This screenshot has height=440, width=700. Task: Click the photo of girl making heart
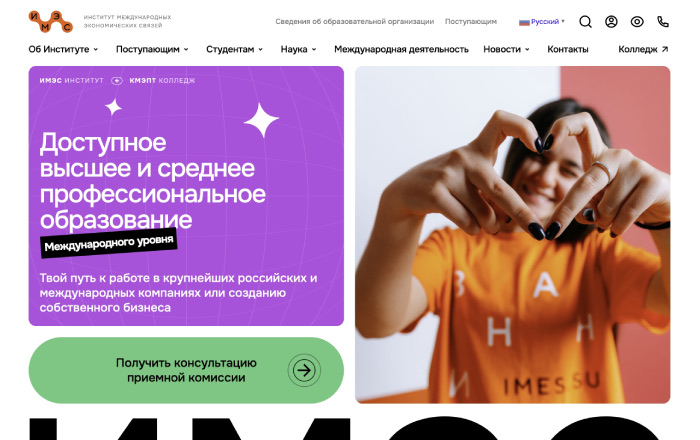click(512, 235)
